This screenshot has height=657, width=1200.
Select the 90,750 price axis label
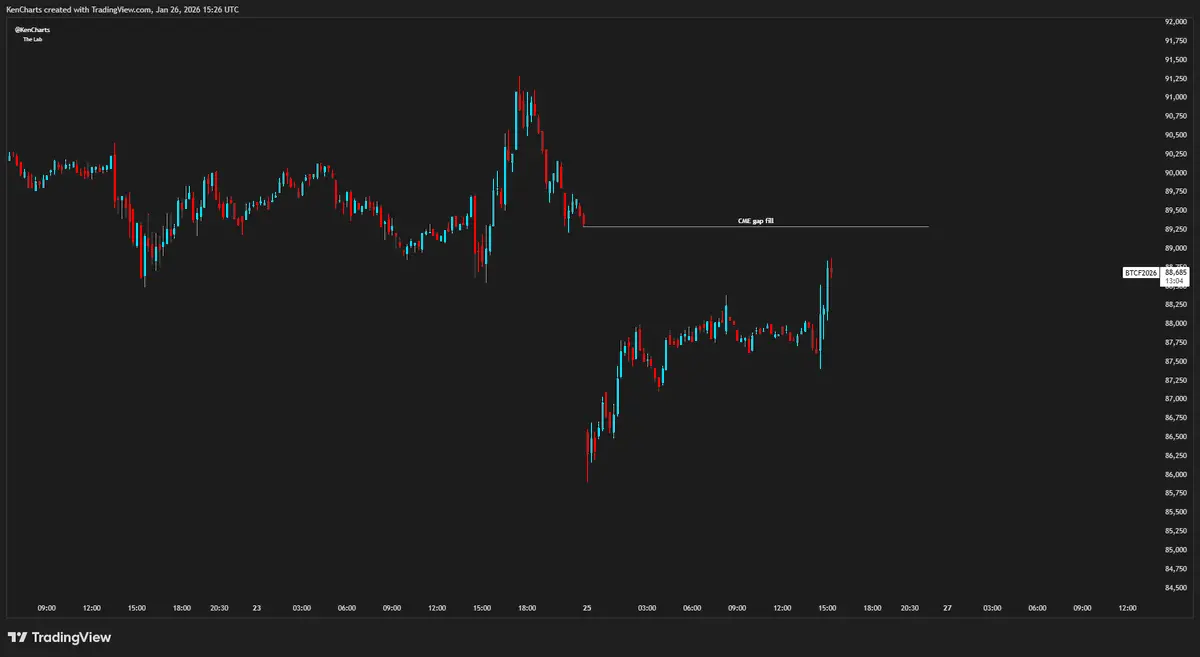click(1176, 116)
